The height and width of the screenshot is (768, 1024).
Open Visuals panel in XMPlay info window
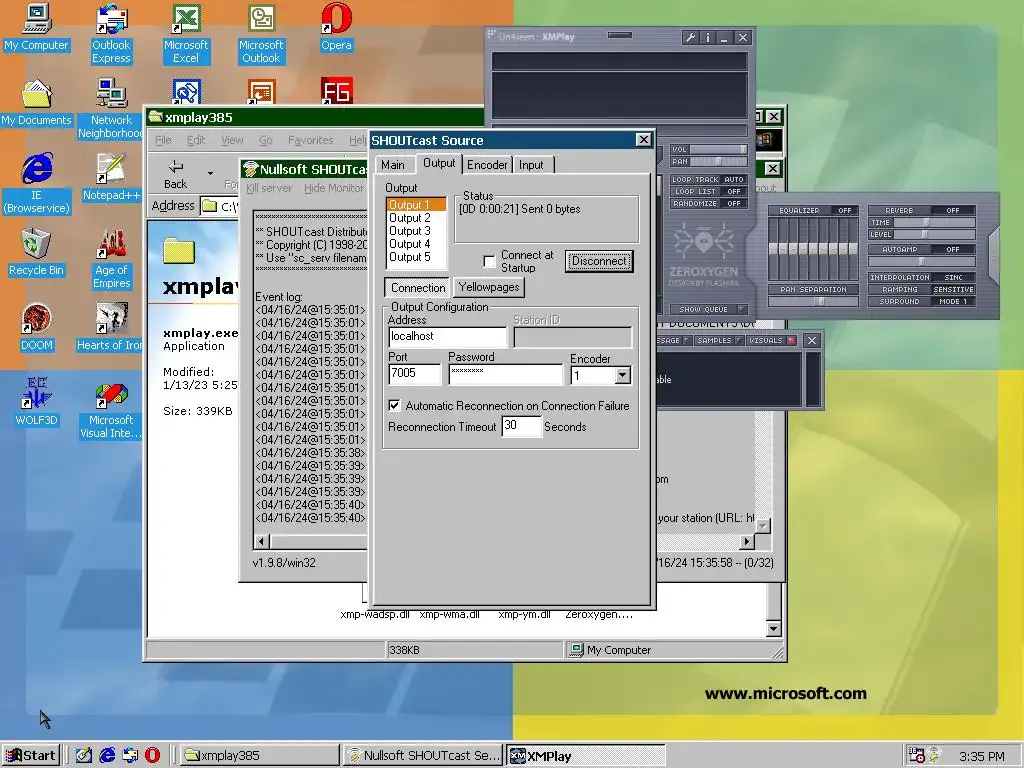click(771, 340)
